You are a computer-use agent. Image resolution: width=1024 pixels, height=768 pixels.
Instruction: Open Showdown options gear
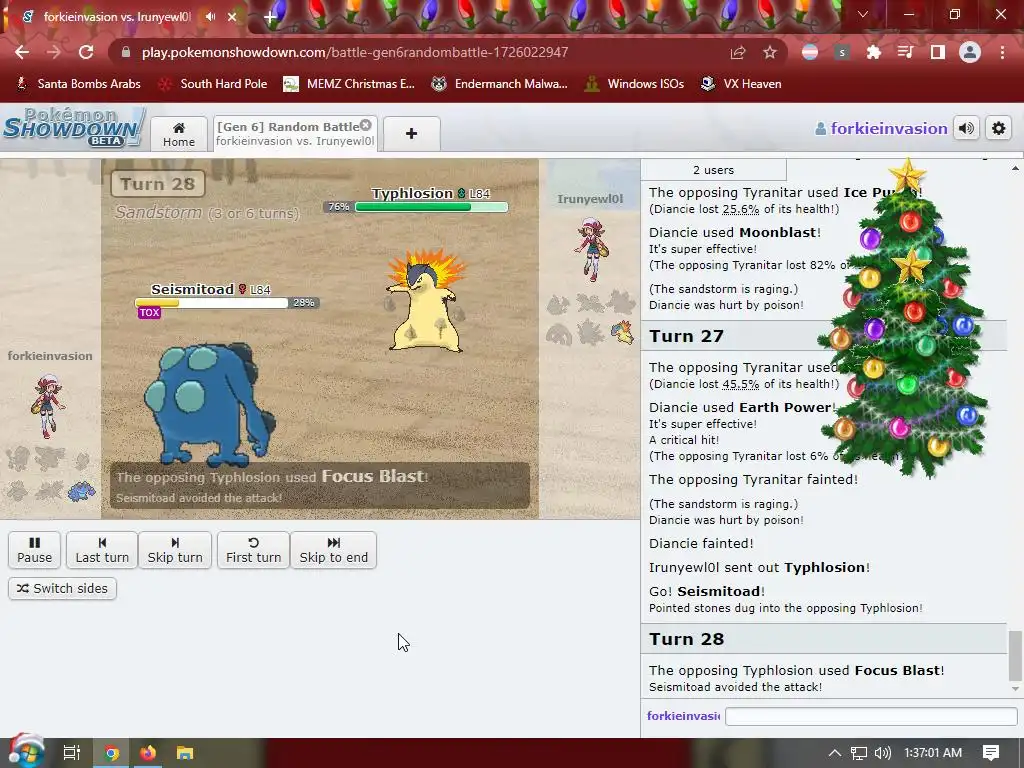click(999, 129)
